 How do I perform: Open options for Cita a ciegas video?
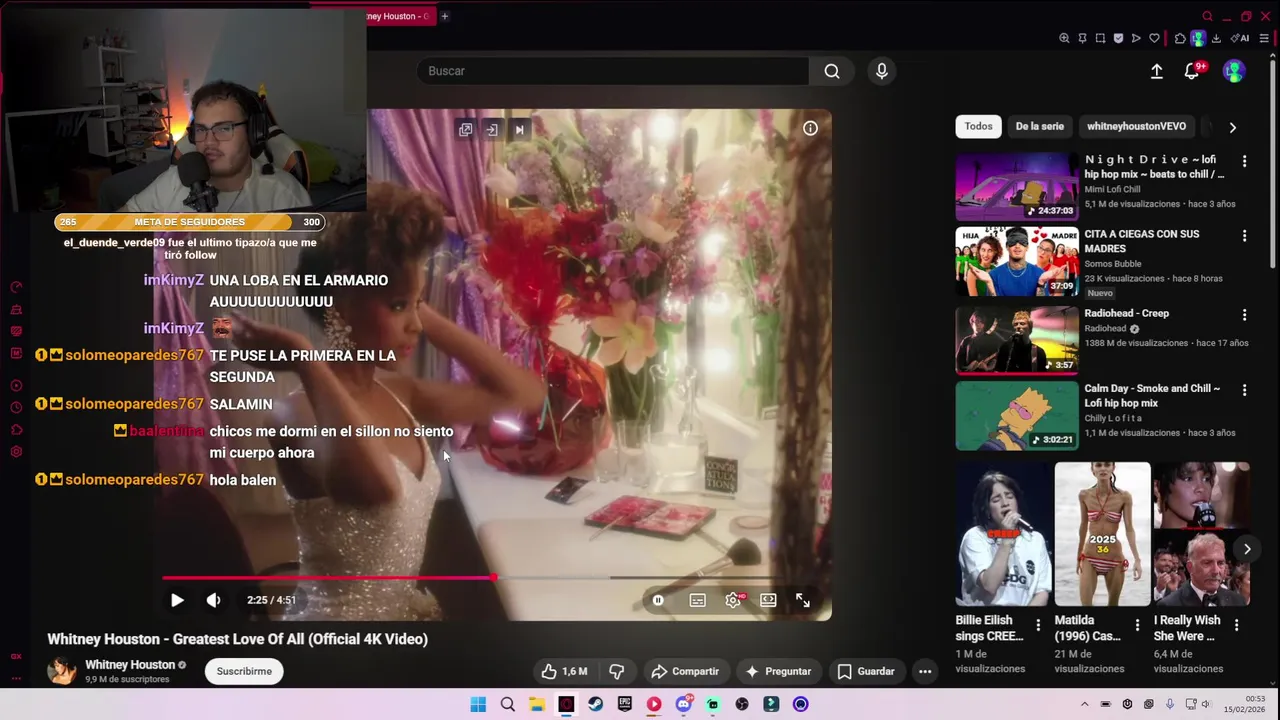coord(1244,236)
